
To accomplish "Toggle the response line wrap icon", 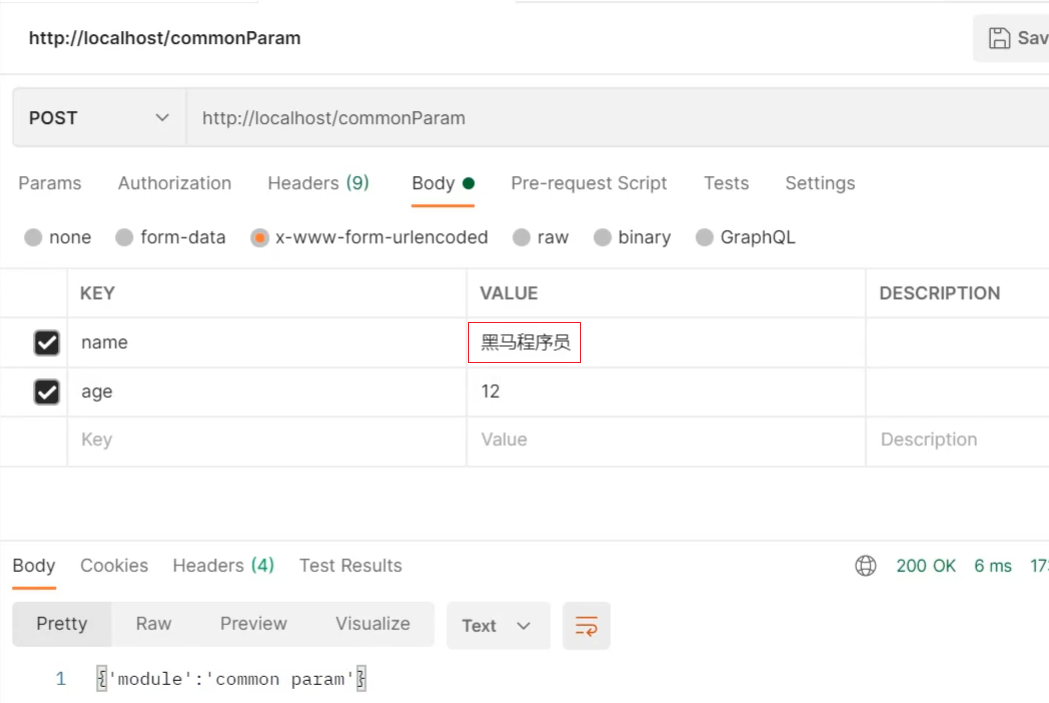I will click(x=586, y=626).
